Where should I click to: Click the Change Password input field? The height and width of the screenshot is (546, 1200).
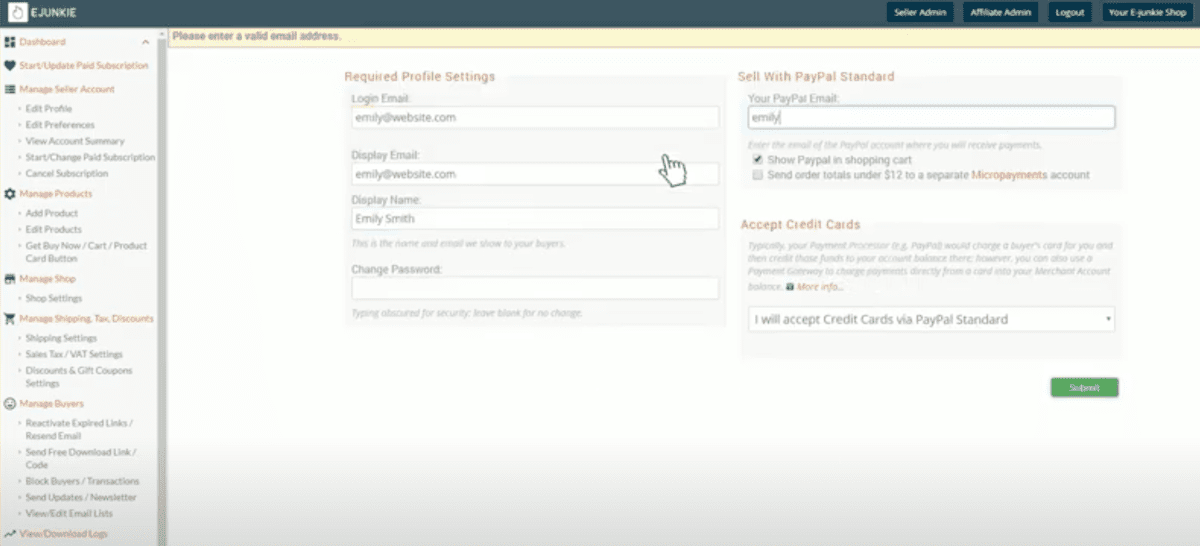pyautogui.click(x=535, y=289)
